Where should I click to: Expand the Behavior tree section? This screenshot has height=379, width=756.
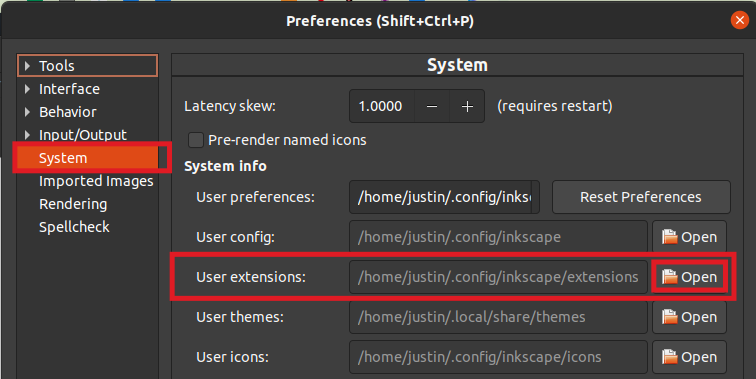point(27,112)
